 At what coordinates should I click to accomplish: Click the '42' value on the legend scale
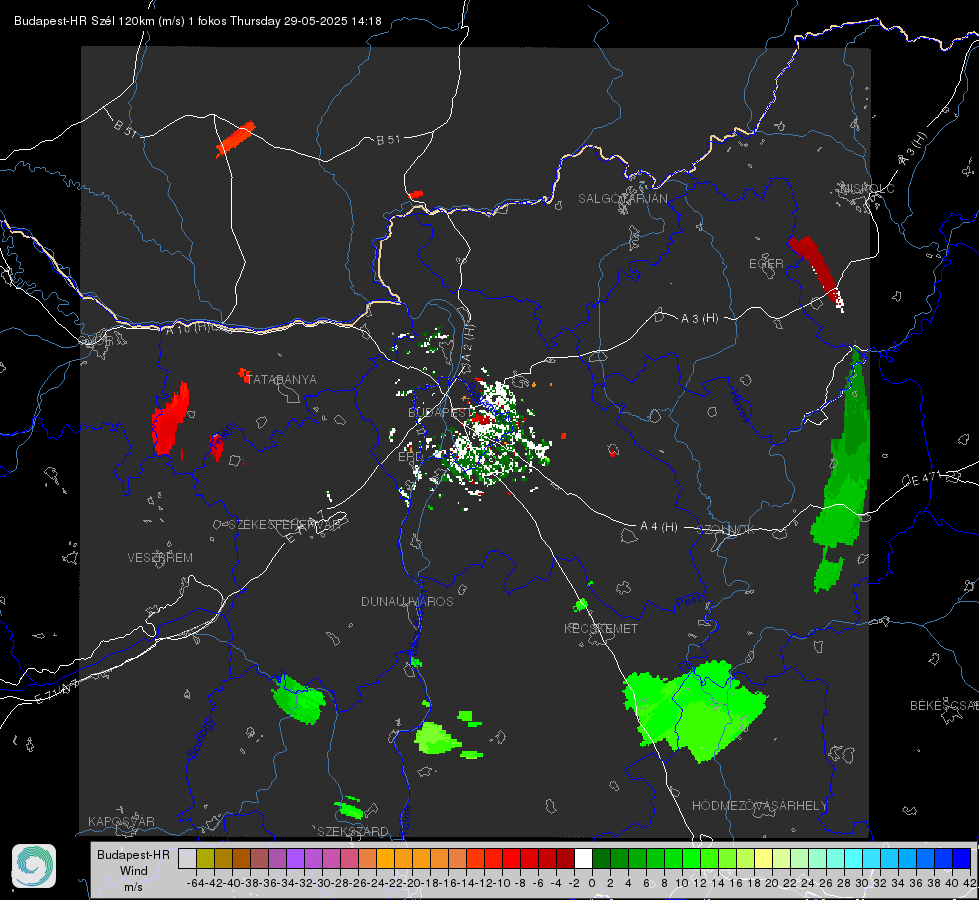tap(970, 884)
